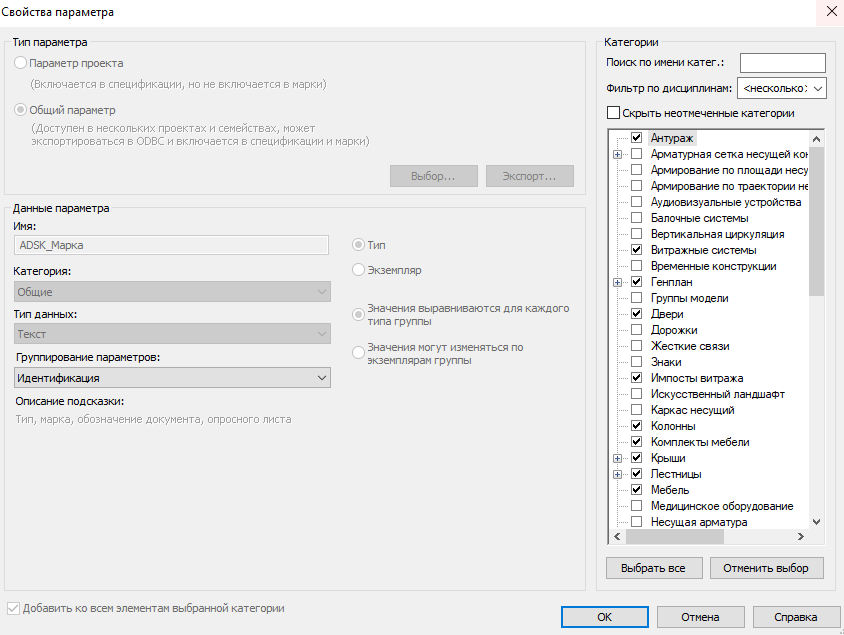Click scroll-up arrow of category list
The image size is (844, 635).
[x=816, y=139]
